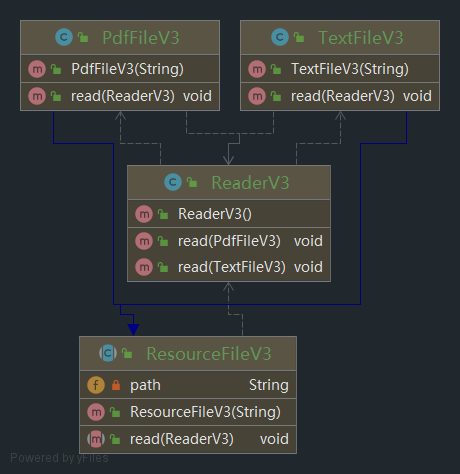
Task: Select the TextFileV3 class icon
Action: click(x=280, y=37)
